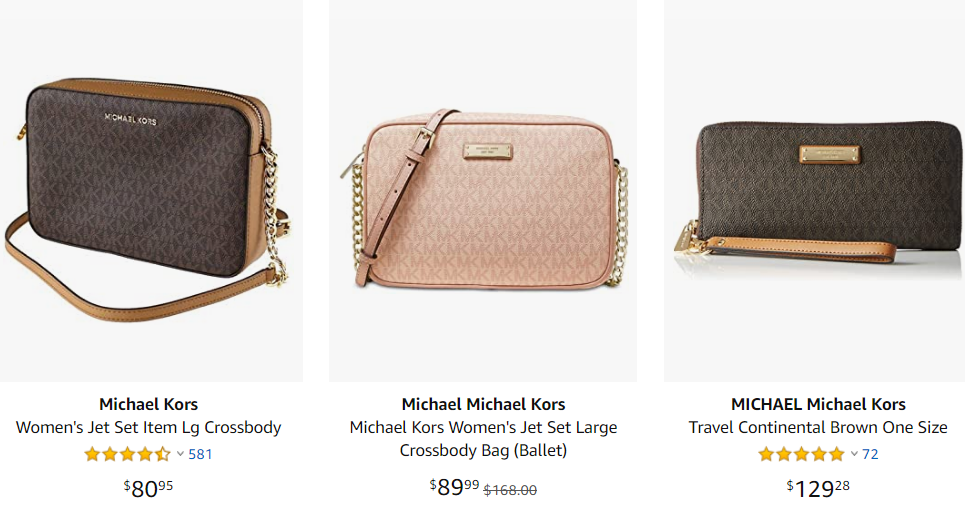The width and height of the screenshot is (965, 507).
Task: Expand rating breakdown chevron next to 72
Action: 854,454
